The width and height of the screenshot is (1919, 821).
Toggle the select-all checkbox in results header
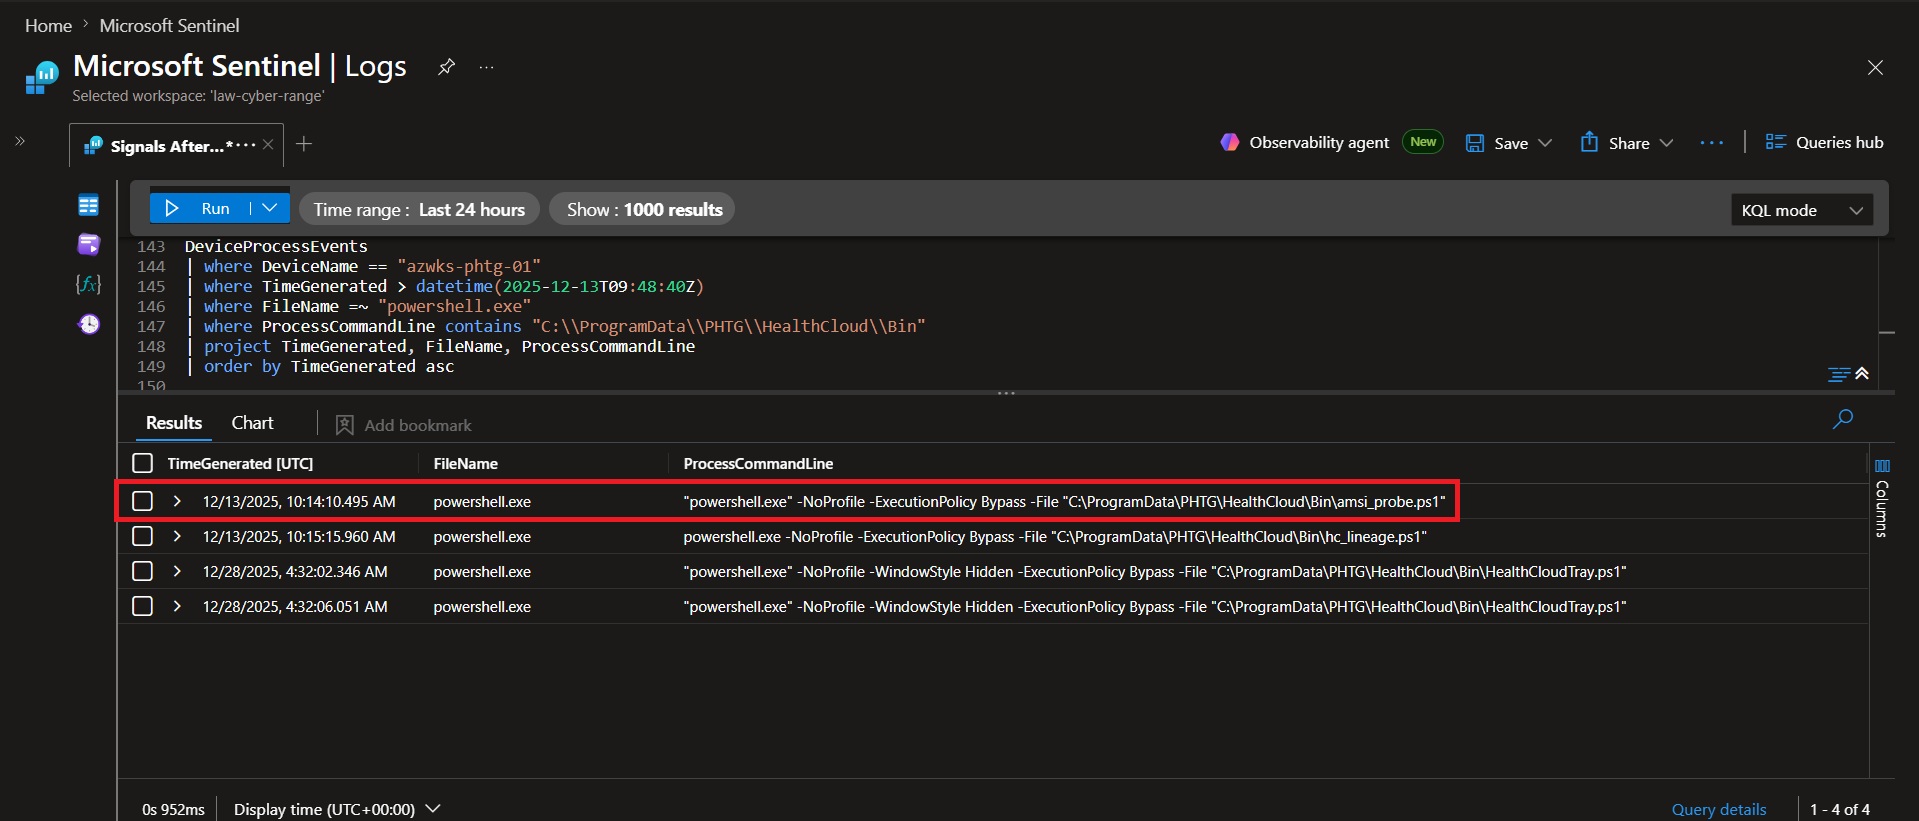[x=143, y=463]
